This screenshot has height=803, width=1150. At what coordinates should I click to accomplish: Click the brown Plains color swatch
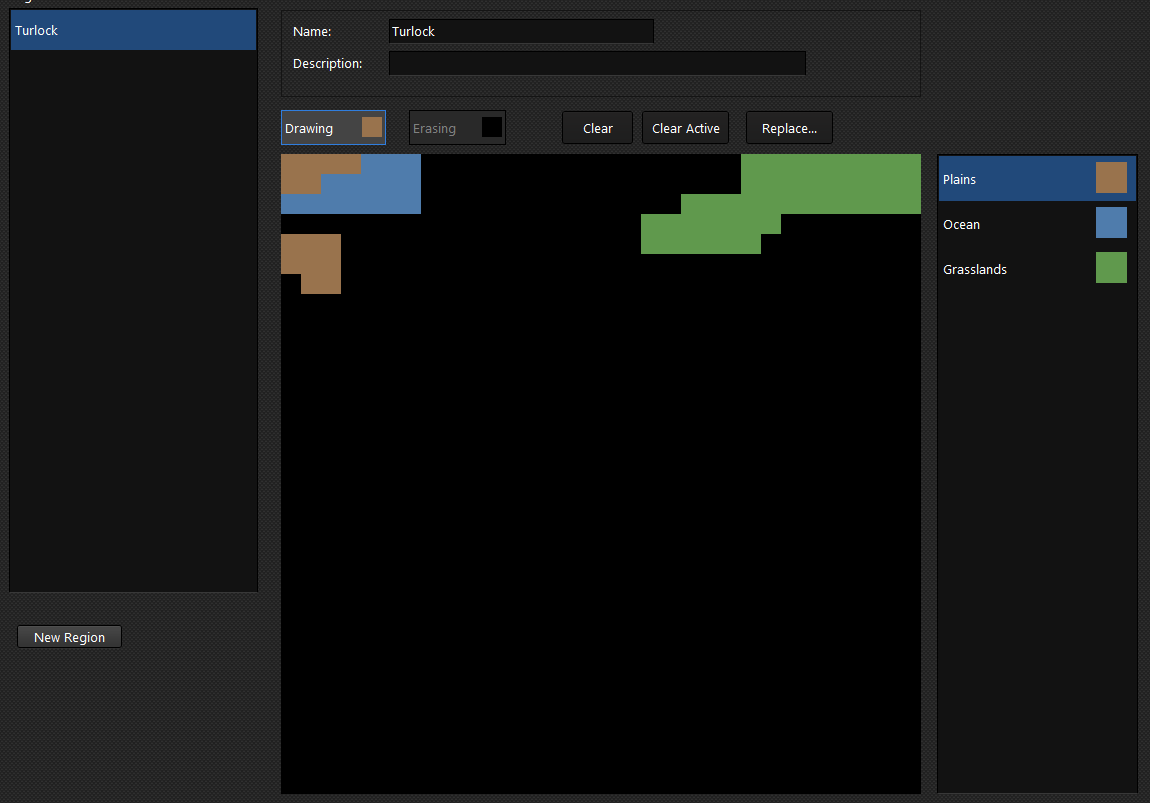pos(1111,177)
